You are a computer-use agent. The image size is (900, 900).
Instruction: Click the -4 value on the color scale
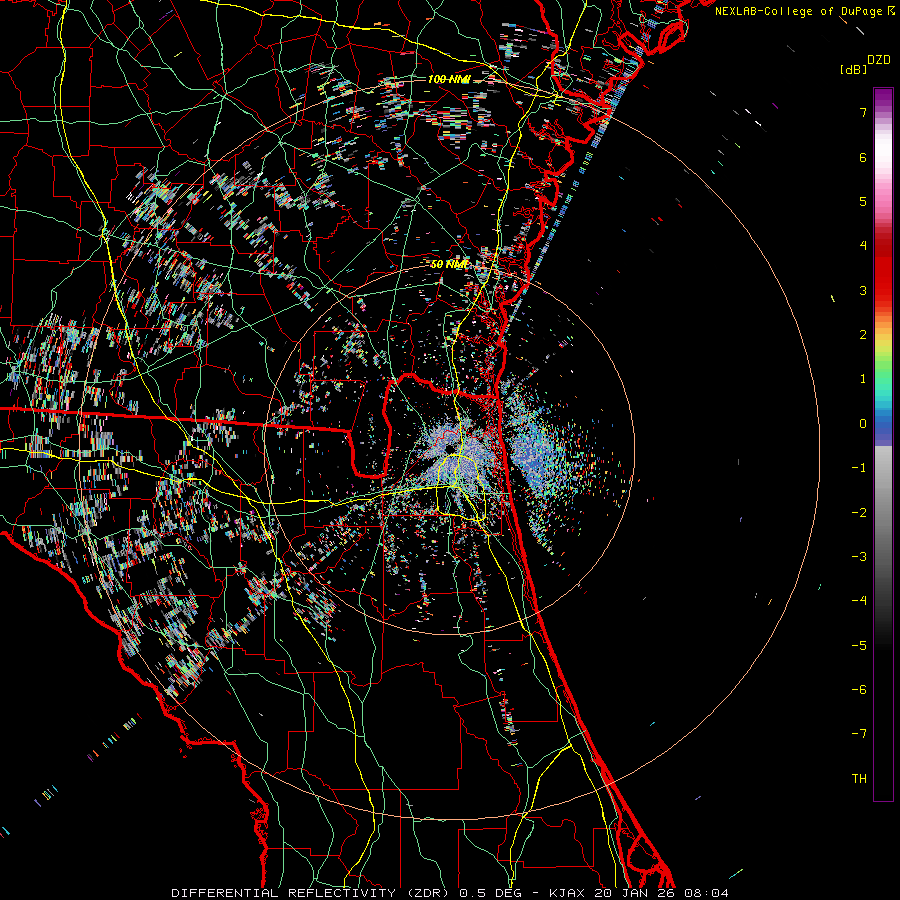tap(859, 601)
